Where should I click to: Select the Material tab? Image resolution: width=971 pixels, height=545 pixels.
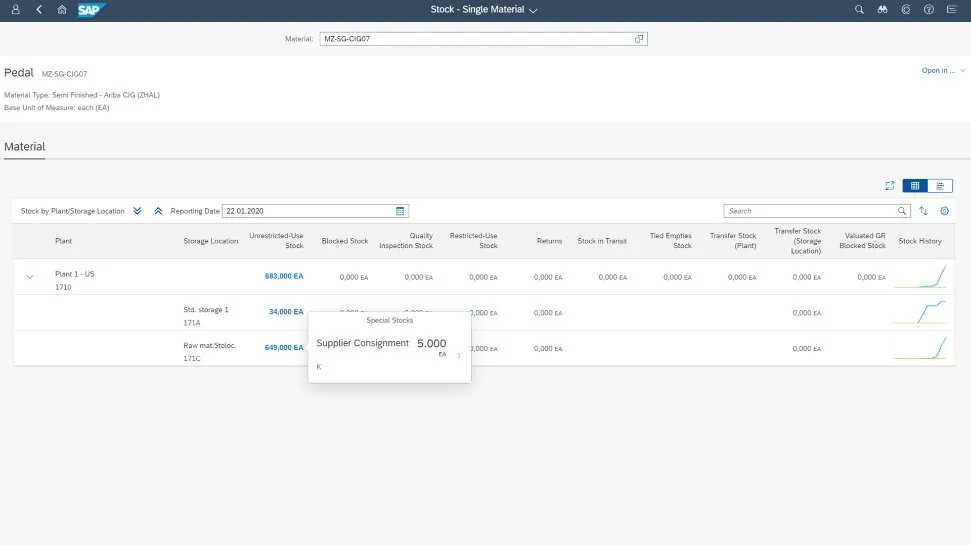pyautogui.click(x=25, y=147)
